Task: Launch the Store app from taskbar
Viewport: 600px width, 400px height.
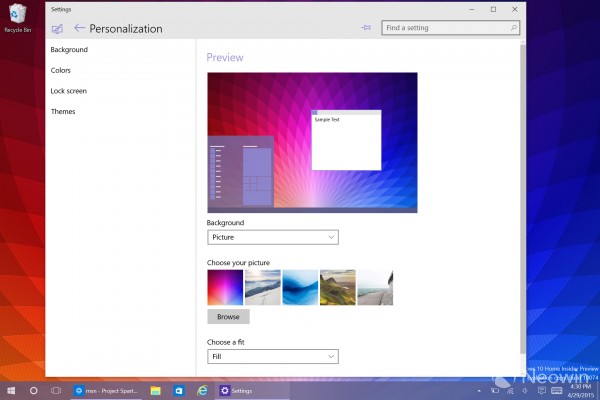Action: point(179,391)
